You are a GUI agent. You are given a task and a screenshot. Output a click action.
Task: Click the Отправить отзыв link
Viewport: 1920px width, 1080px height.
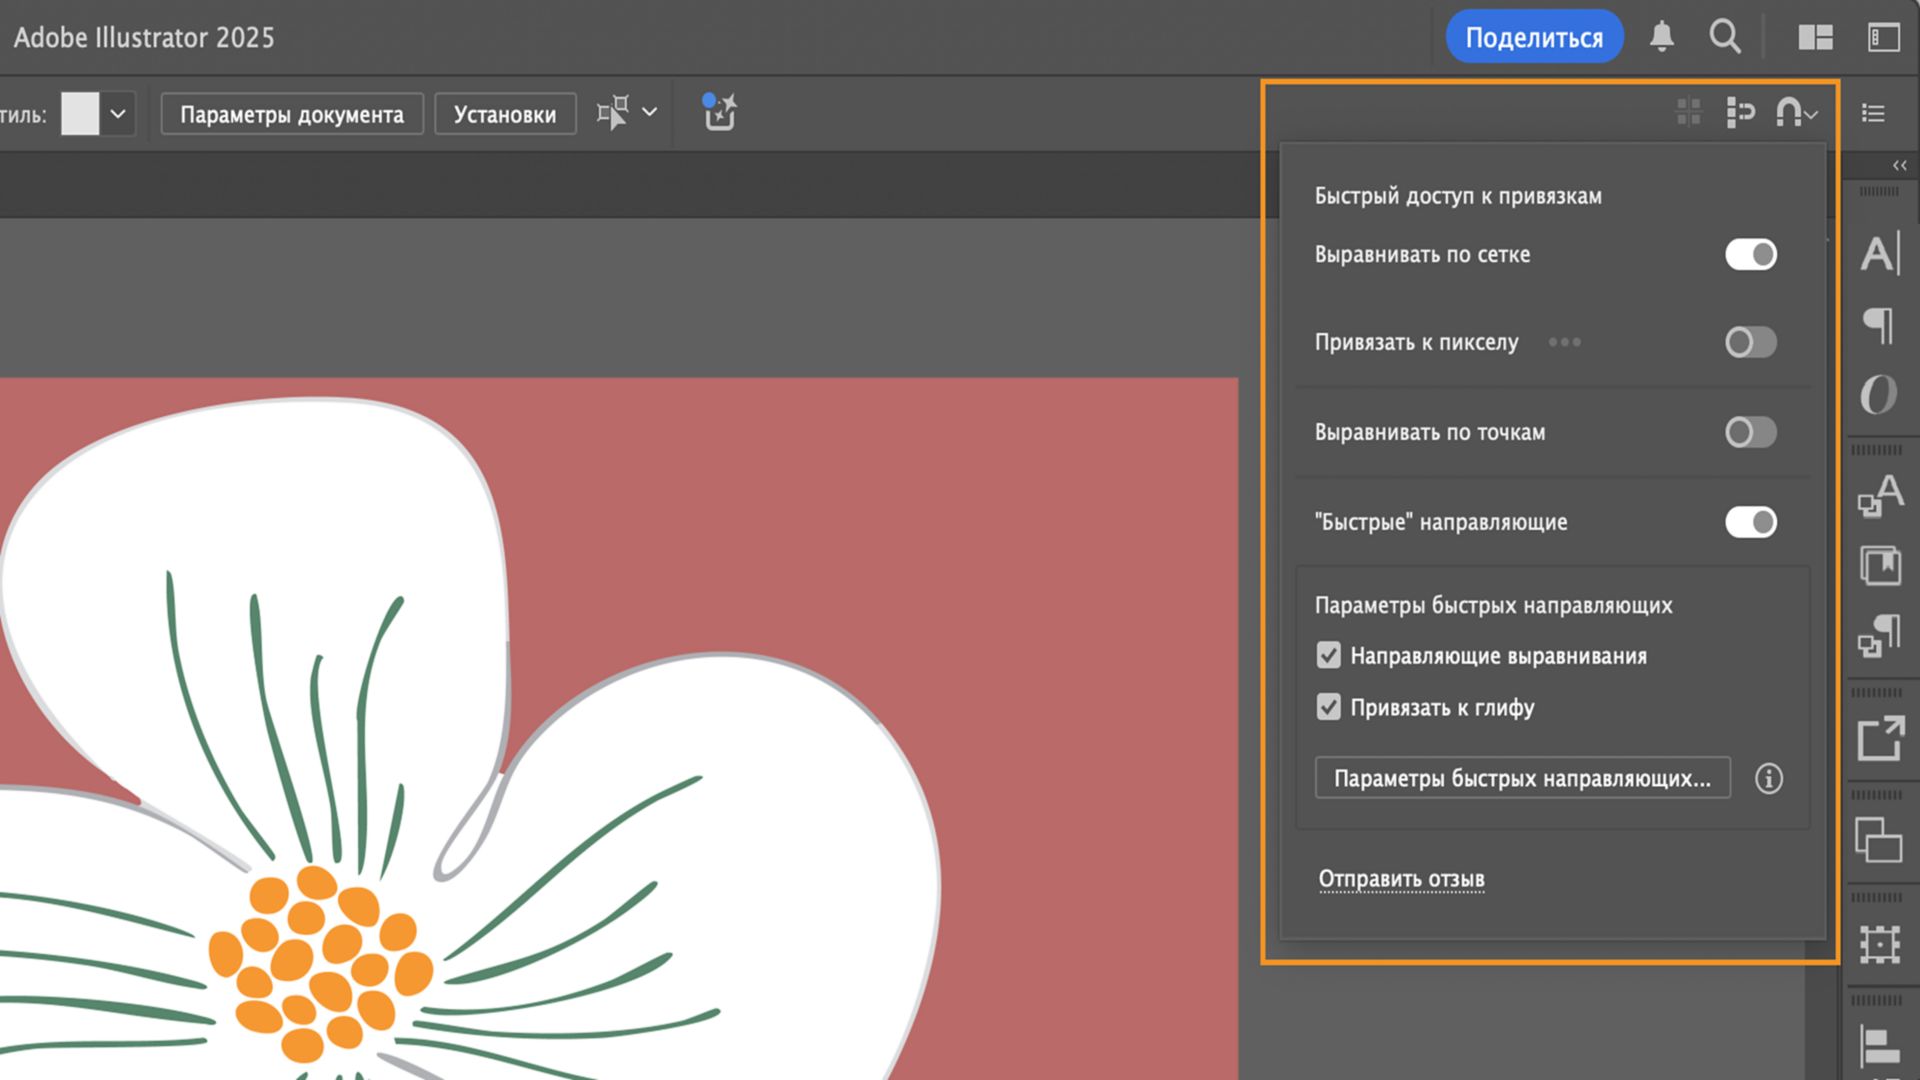[1401, 879]
